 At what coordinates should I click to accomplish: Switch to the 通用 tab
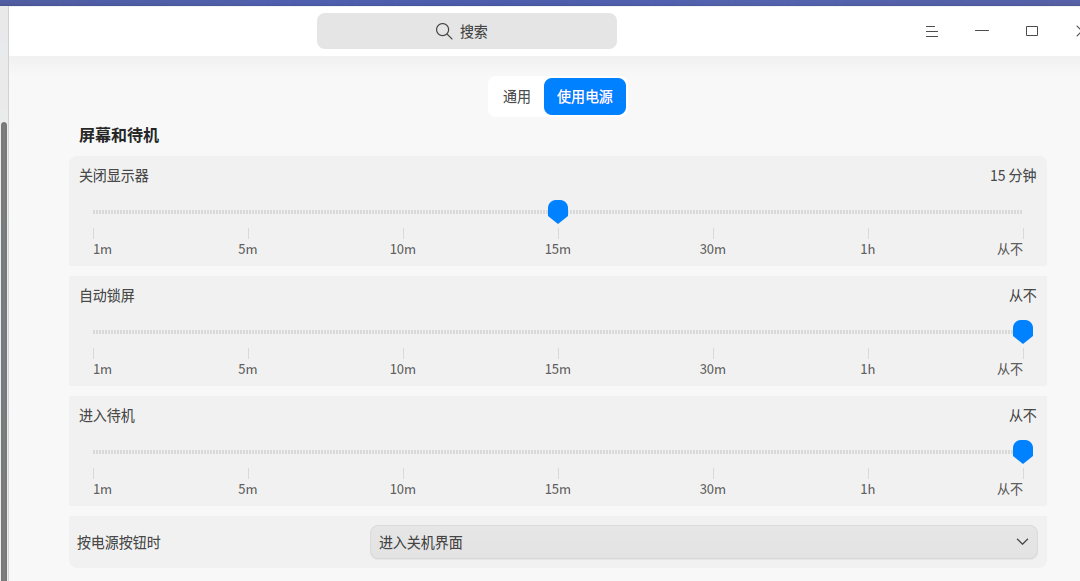[517, 97]
